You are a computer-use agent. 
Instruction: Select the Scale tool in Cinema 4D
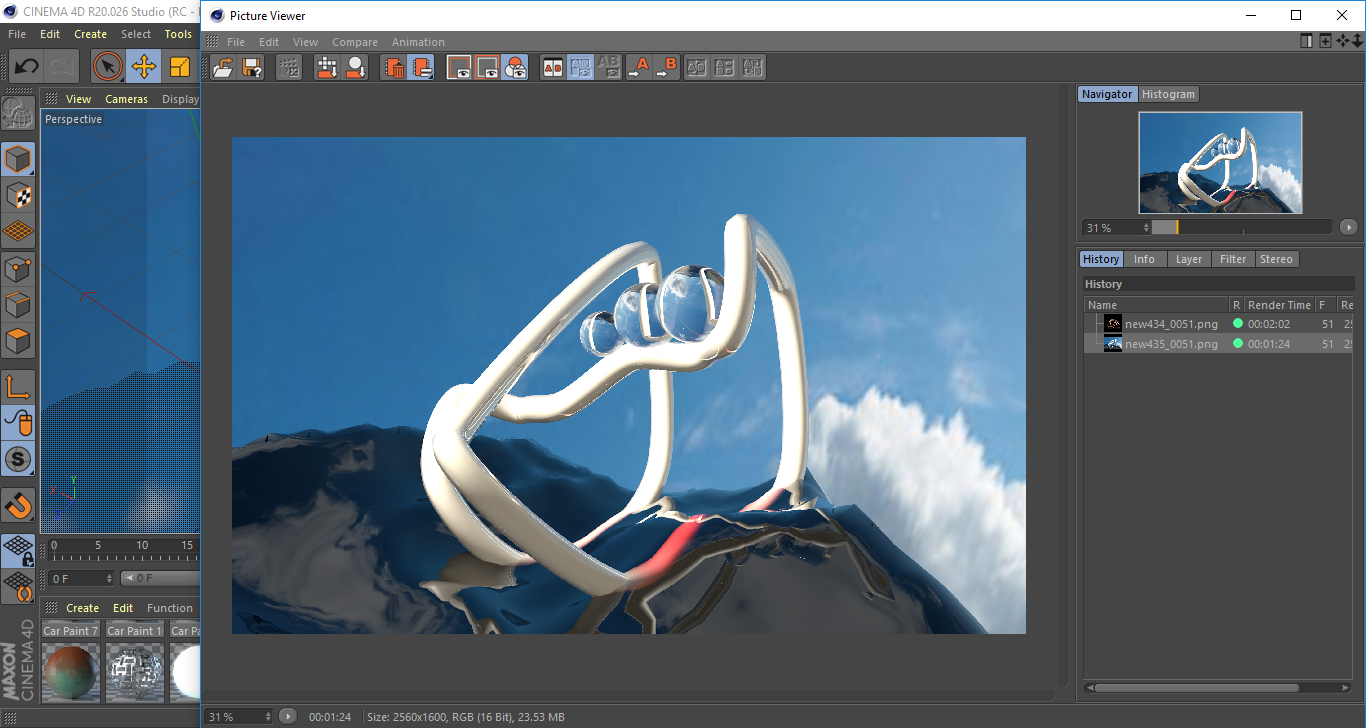(180, 67)
